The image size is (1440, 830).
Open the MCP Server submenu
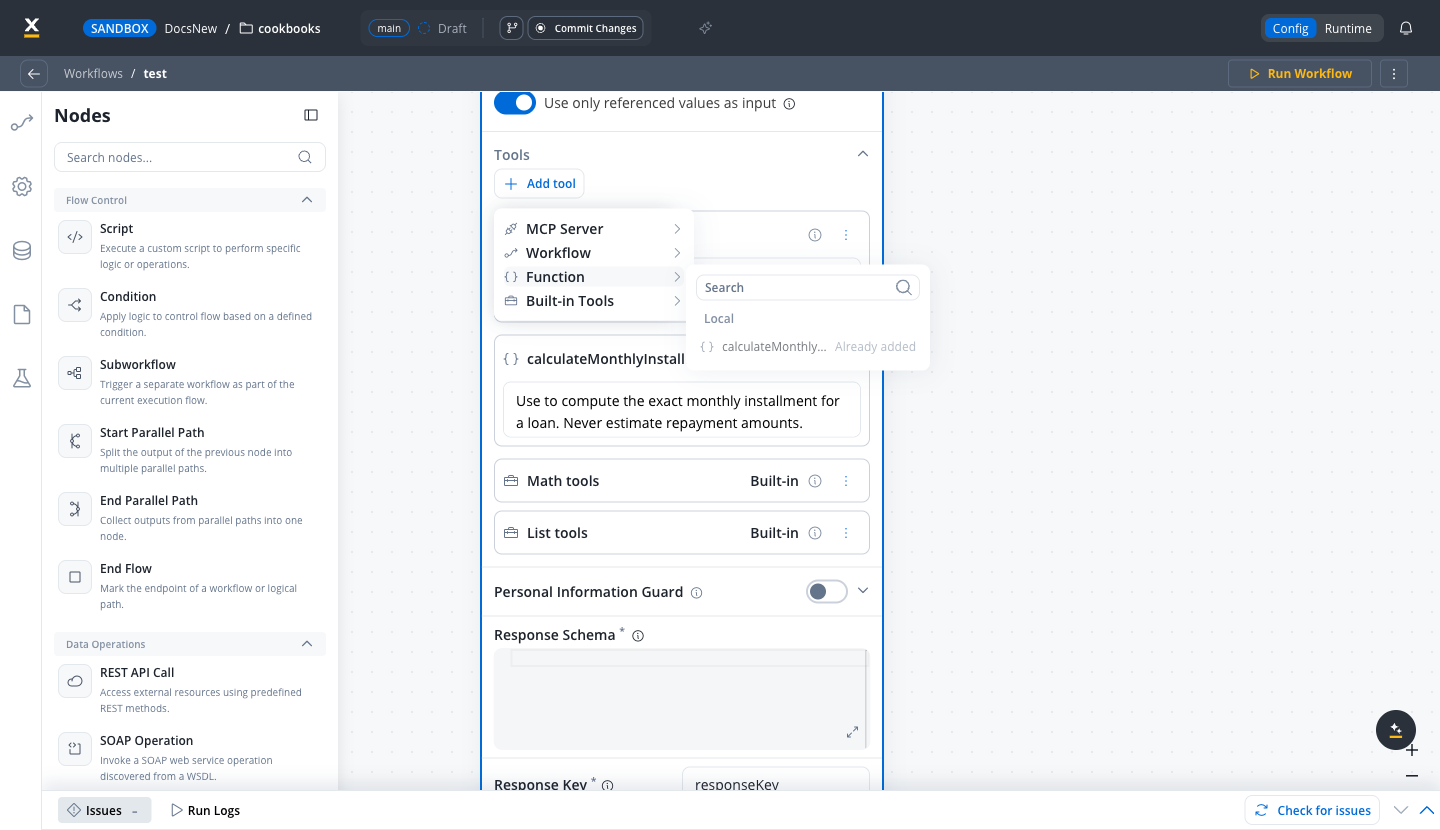click(593, 229)
